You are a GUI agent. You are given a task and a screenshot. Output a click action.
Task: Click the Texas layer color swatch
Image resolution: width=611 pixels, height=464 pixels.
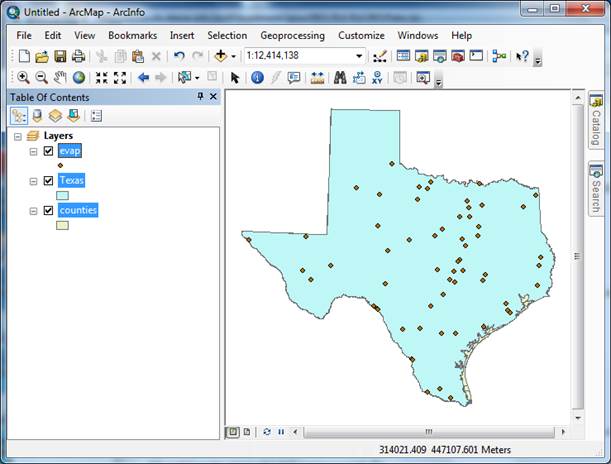pos(62,196)
